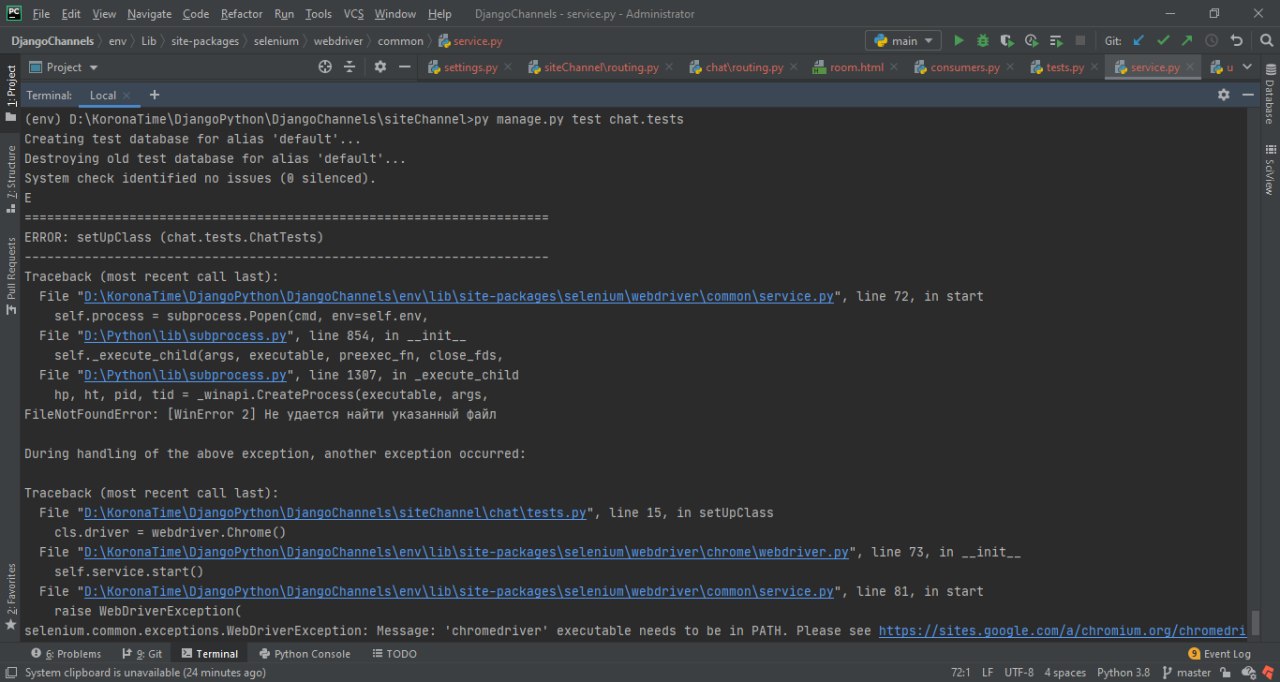
Task: Push commits with green Git arrow
Action: coord(1187,41)
